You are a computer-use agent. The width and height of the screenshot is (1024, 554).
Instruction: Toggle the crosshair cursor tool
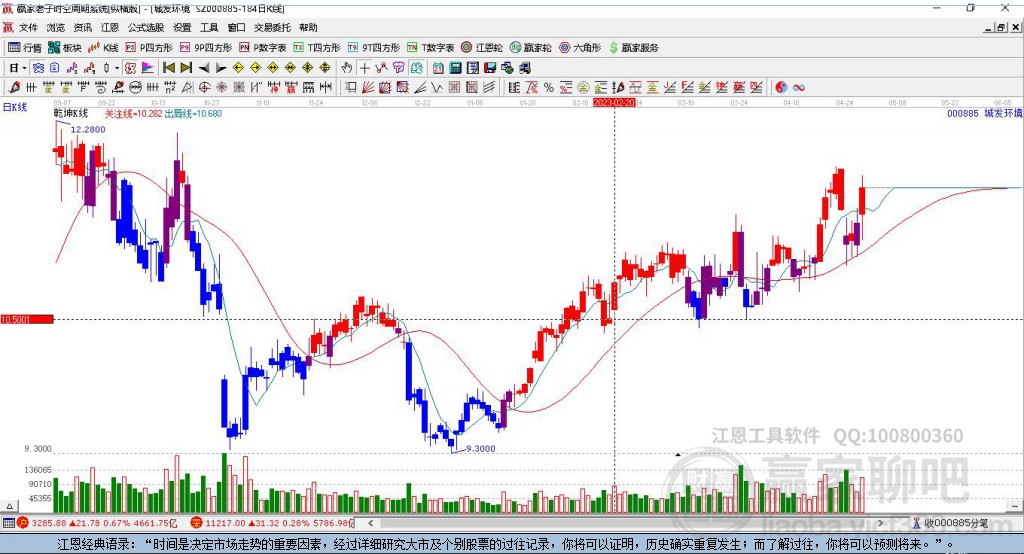(364, 68)
